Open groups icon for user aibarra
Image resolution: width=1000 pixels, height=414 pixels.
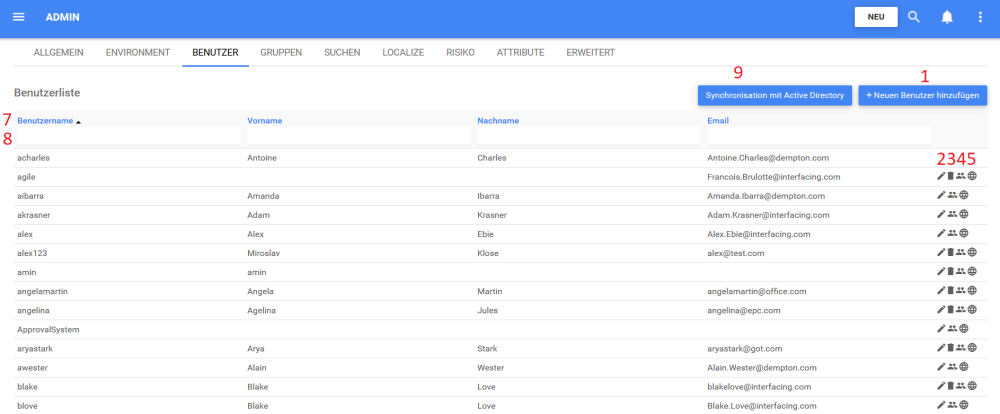pos(952,195)
